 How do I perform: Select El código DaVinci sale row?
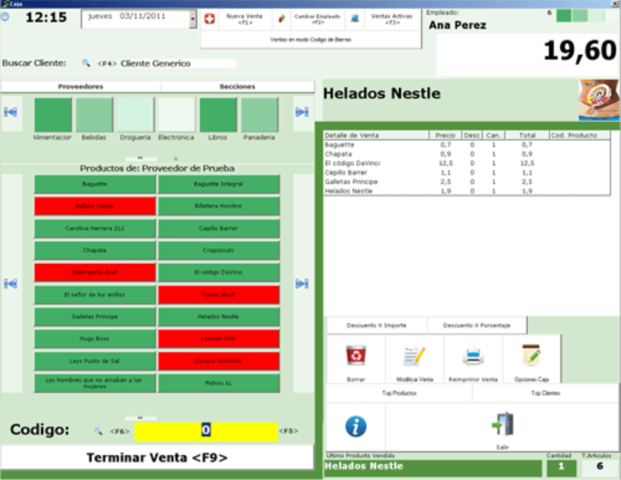467,163
